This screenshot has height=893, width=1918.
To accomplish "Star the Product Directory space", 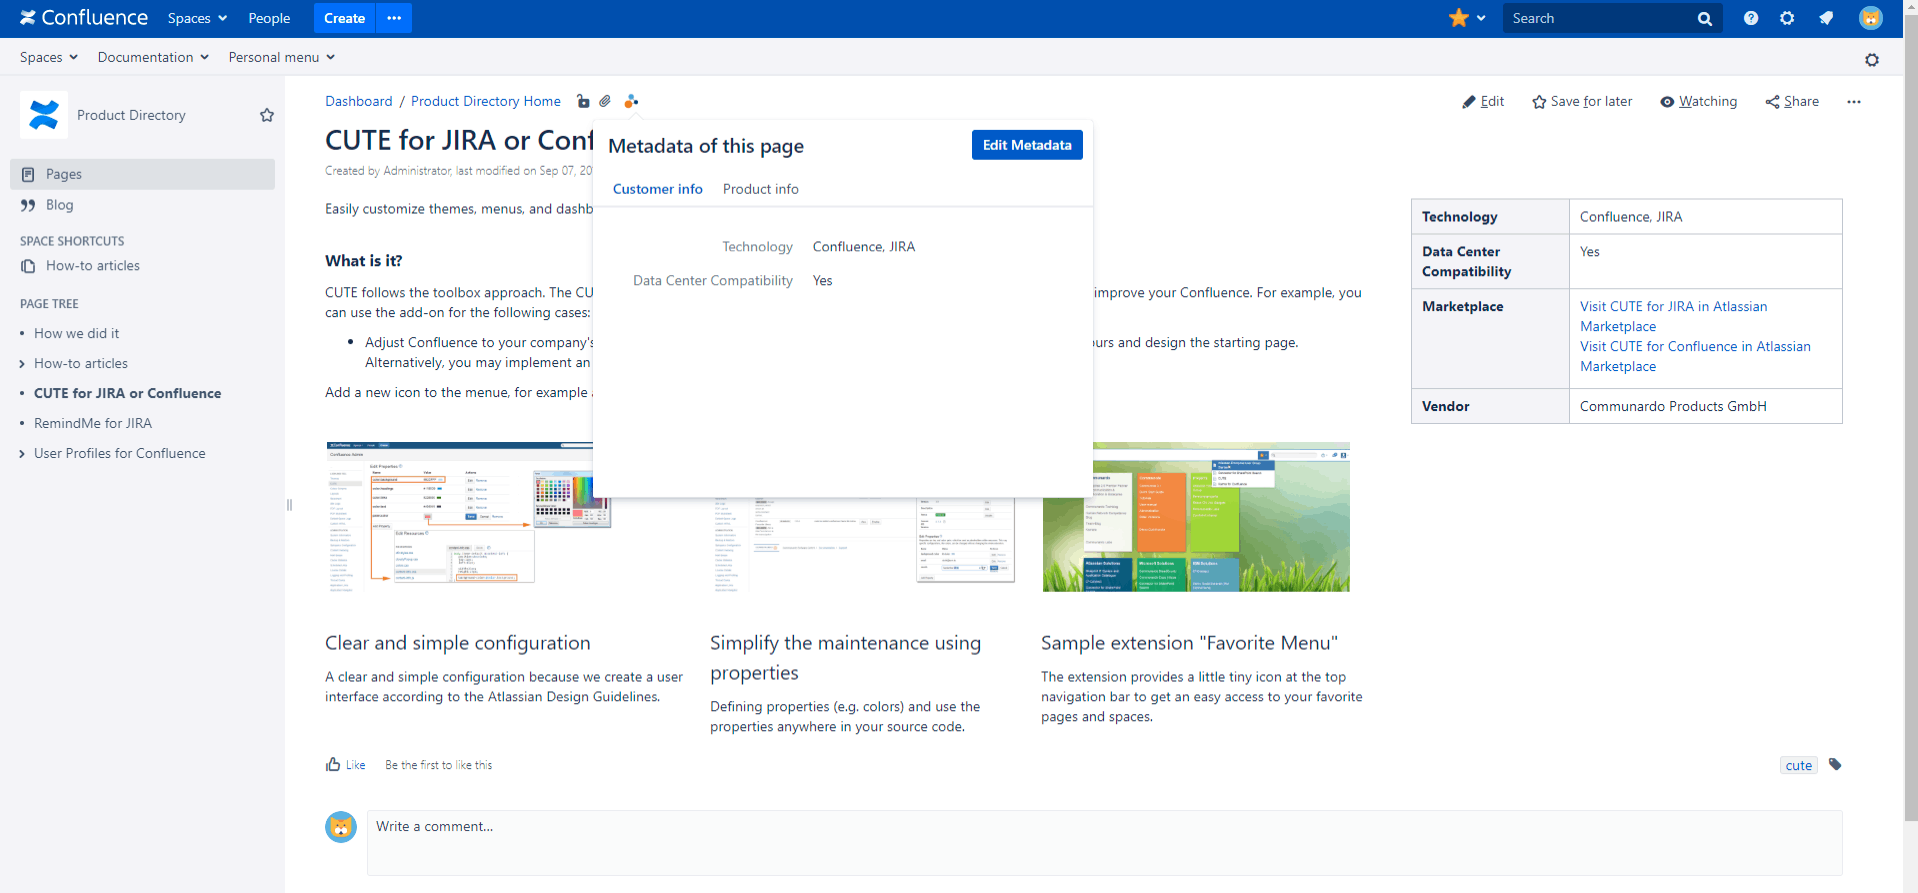I will pos(267,115).
